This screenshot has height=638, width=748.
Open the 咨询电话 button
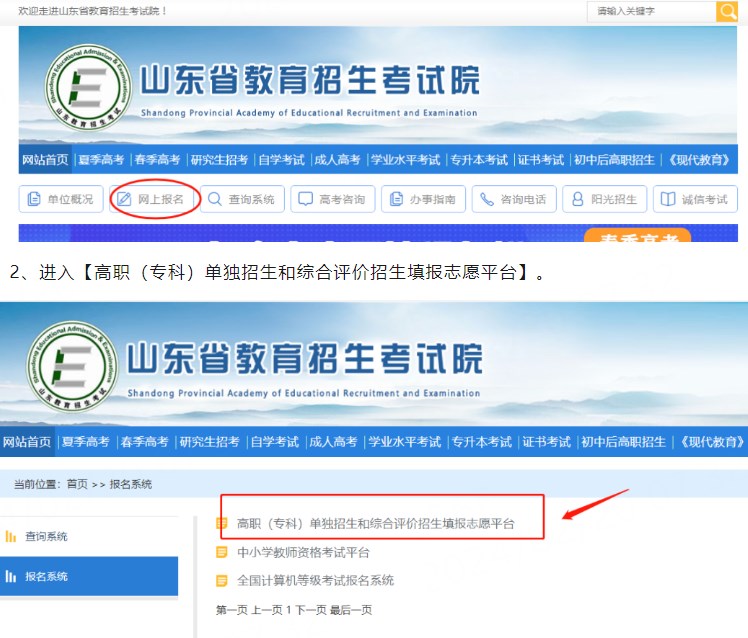514,199
